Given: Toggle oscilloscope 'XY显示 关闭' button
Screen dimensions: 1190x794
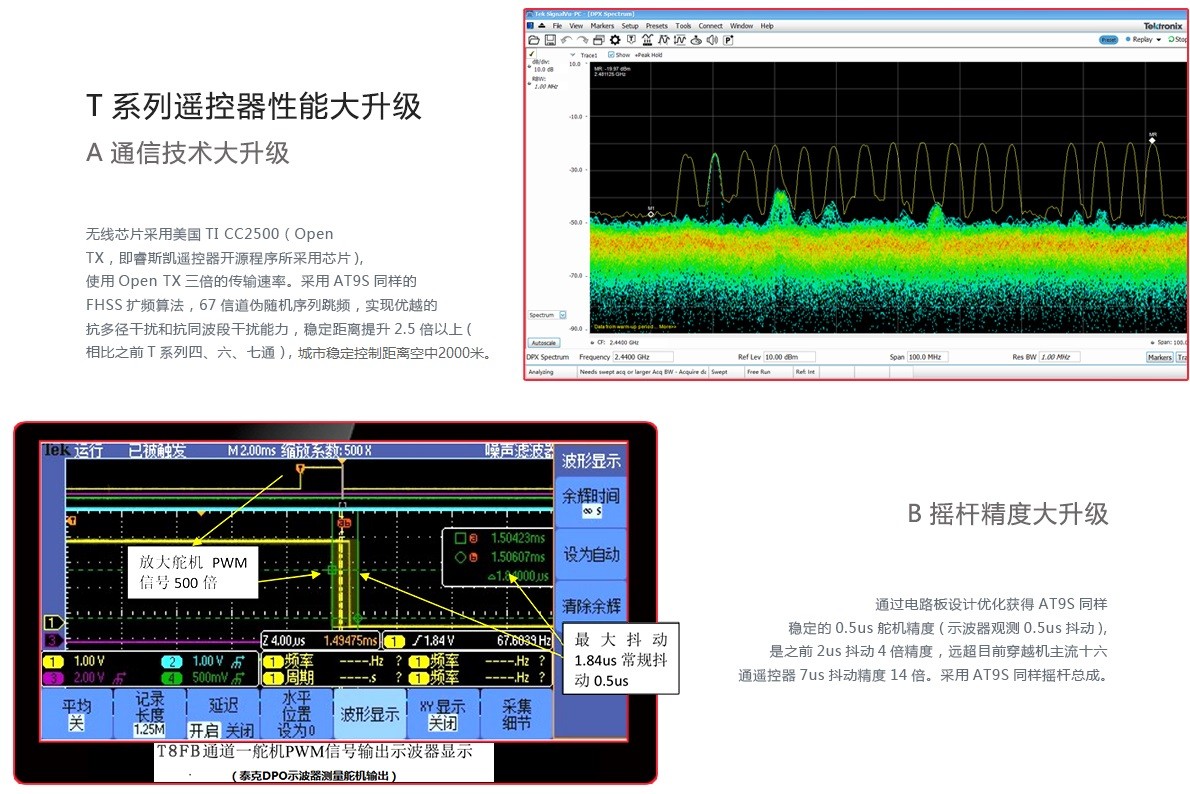Looking at the screenshot, I should [442, 714].
